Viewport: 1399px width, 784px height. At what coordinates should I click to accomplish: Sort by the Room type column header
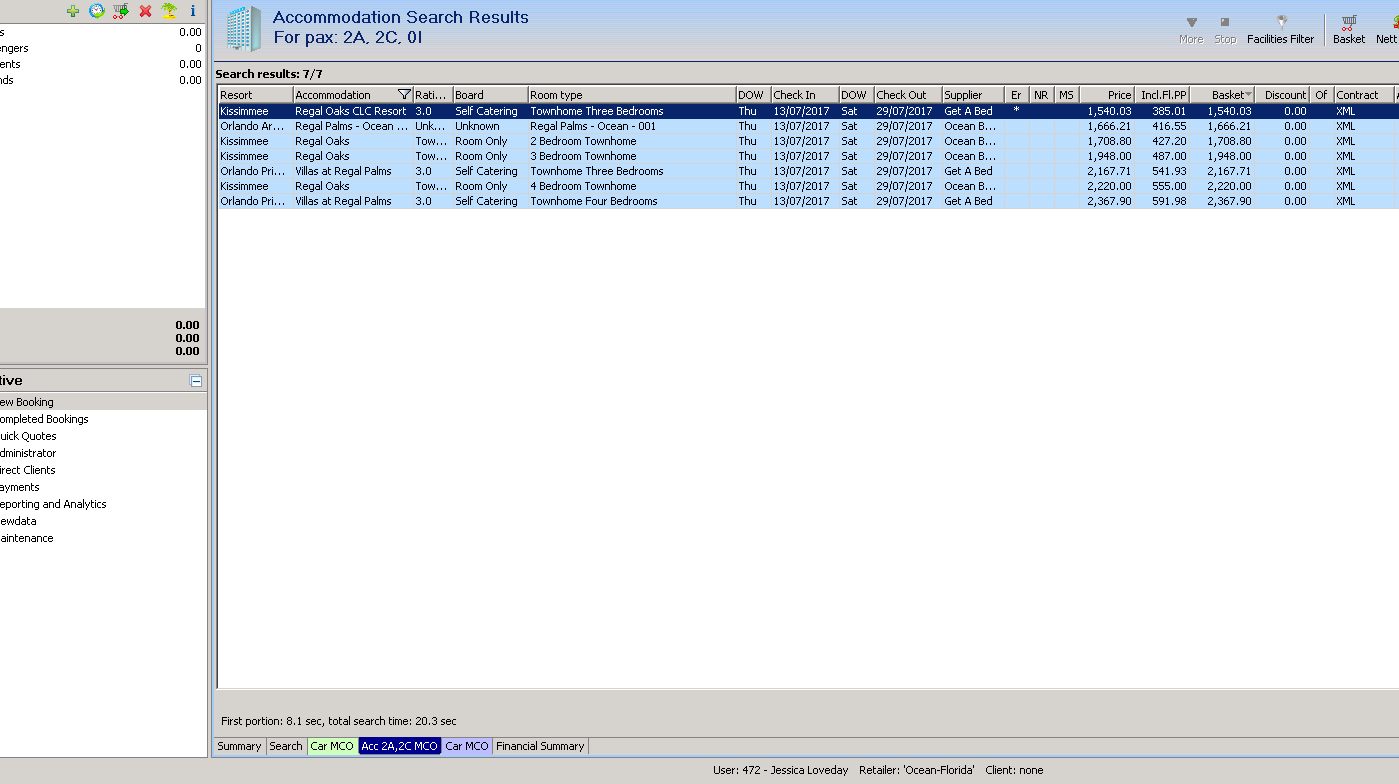[x=632, y=95]
